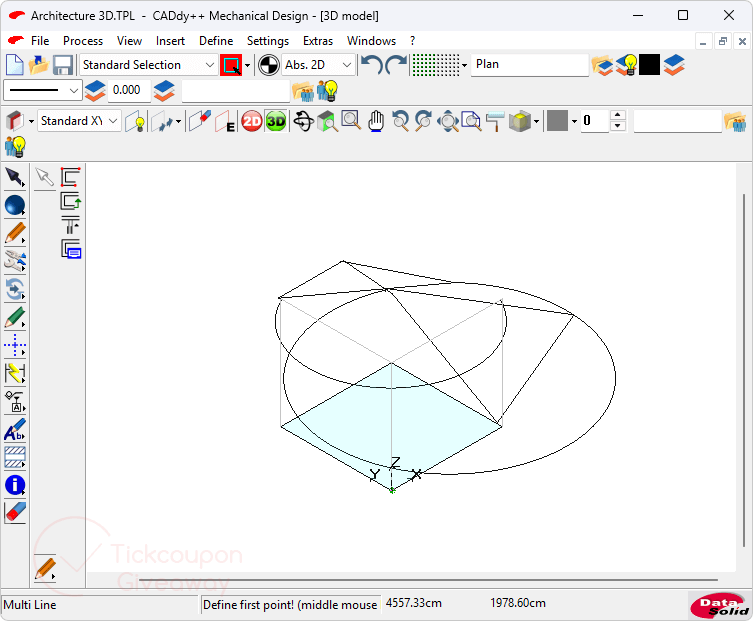This screenshot has width=753, height=621.
Task: Click the green dotted grid icon
Action: pos(436,65)
